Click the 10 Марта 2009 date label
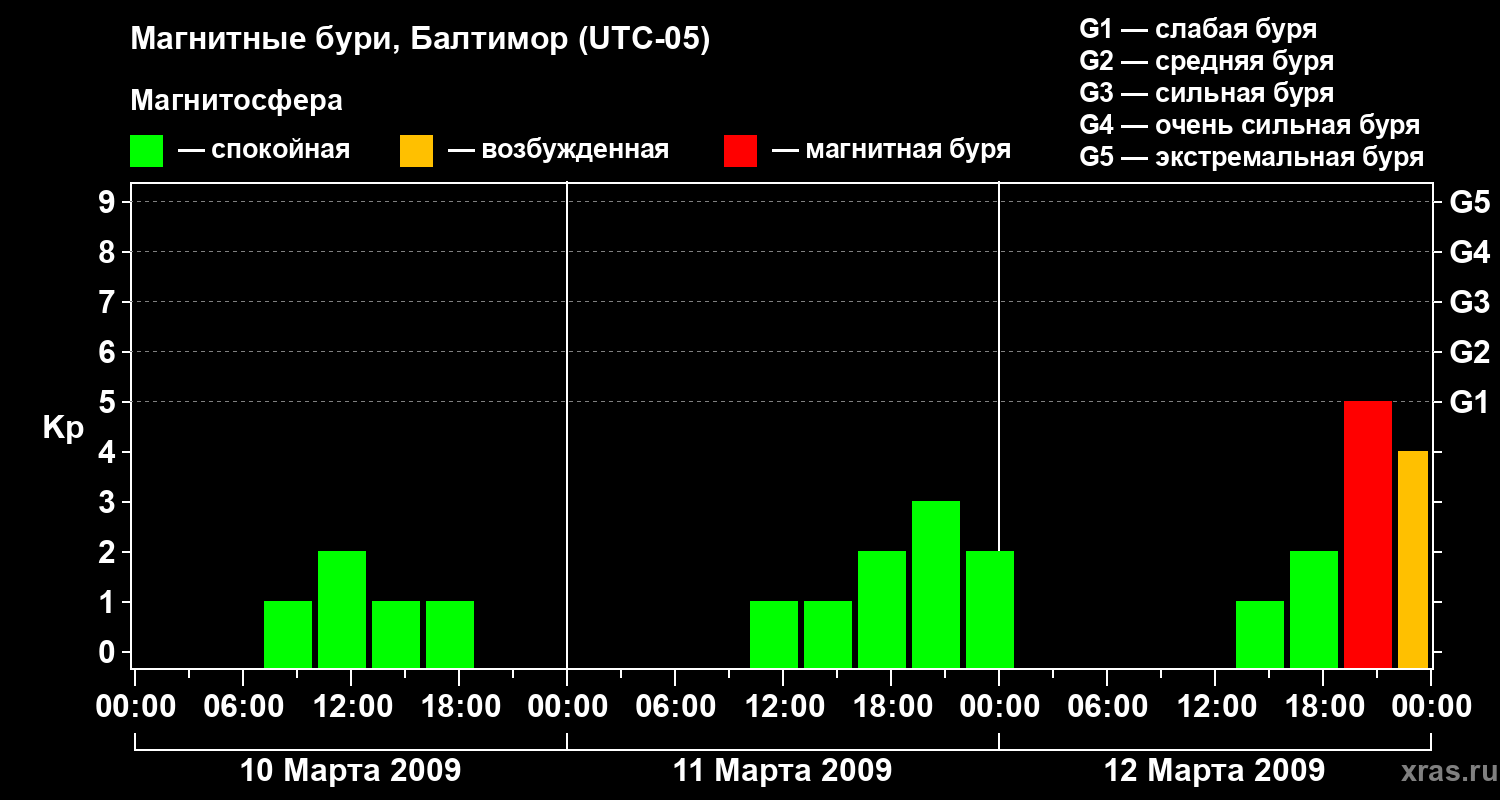Viewport: 1500px width, 800px height. pos(351,771)
